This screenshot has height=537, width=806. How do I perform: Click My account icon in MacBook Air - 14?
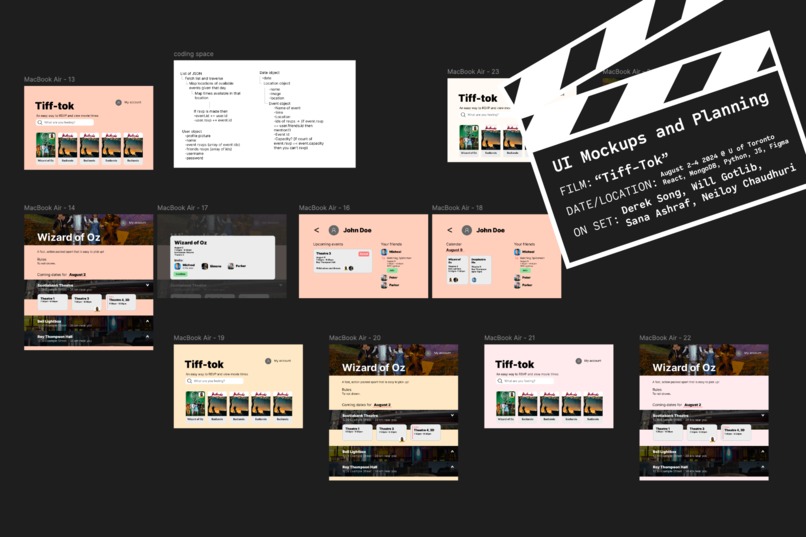point(123,223)
